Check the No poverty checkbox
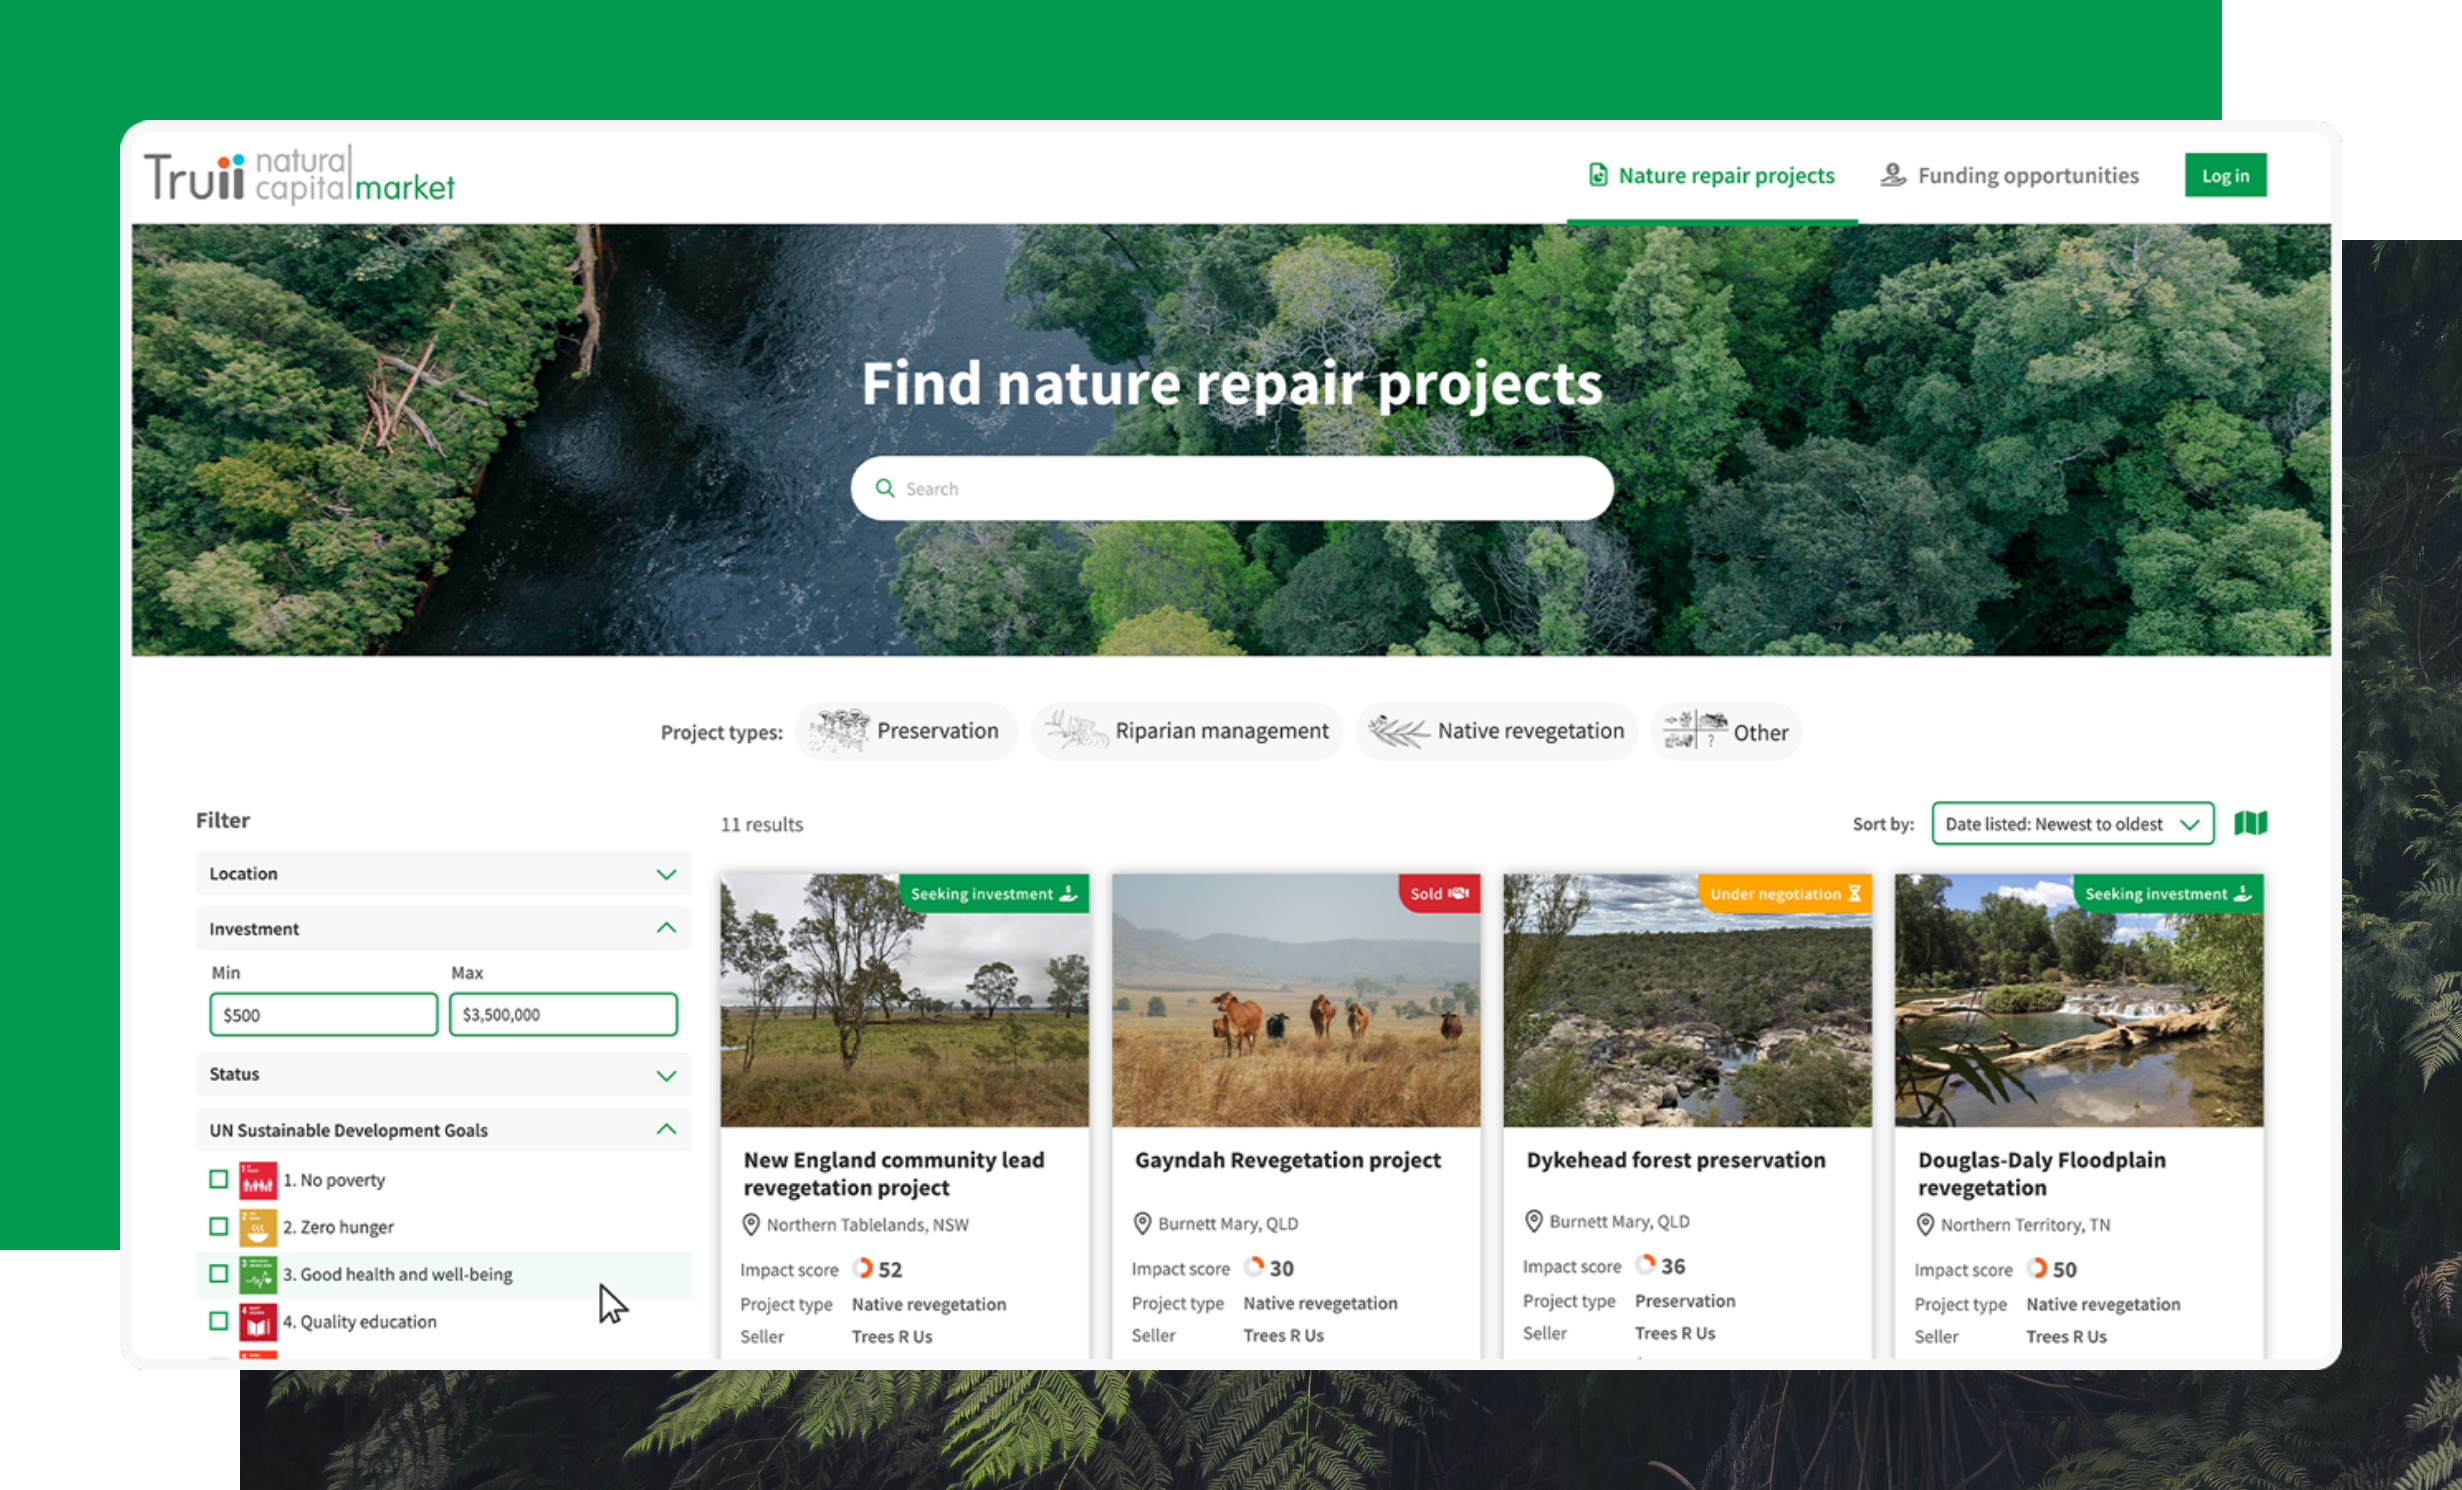 [x=218, y=1179]
